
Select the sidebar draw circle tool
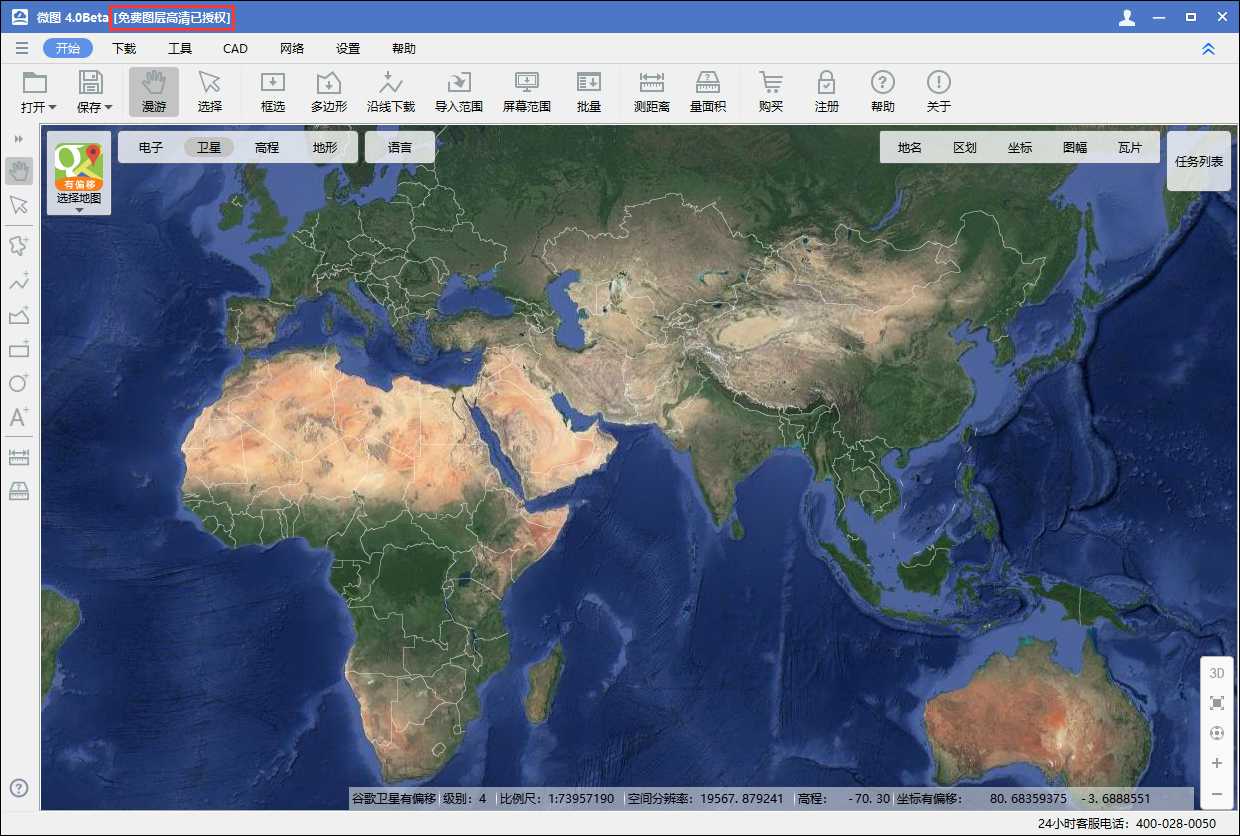[19, 383]
